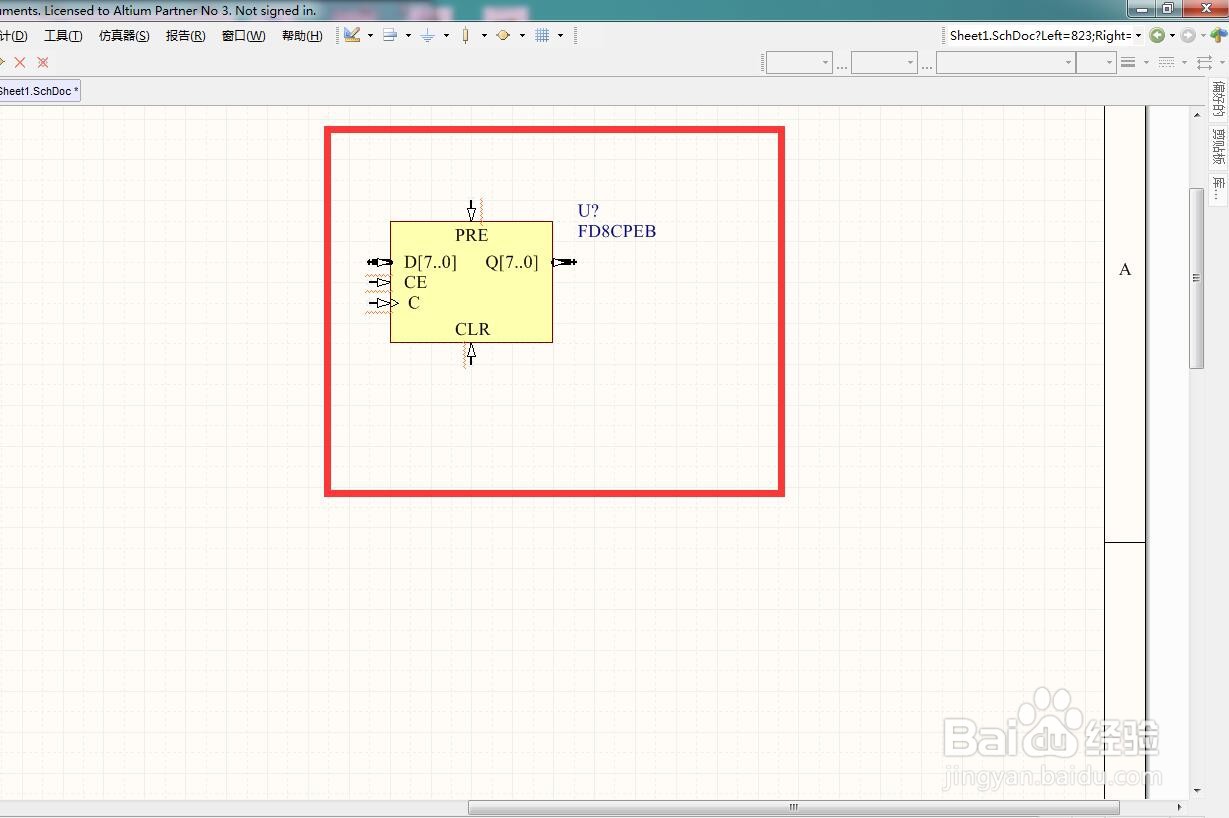Expand the digital devices dropdown arrow
The width and height of the screenshot is (1229, 818).
[x=484, y=36]
